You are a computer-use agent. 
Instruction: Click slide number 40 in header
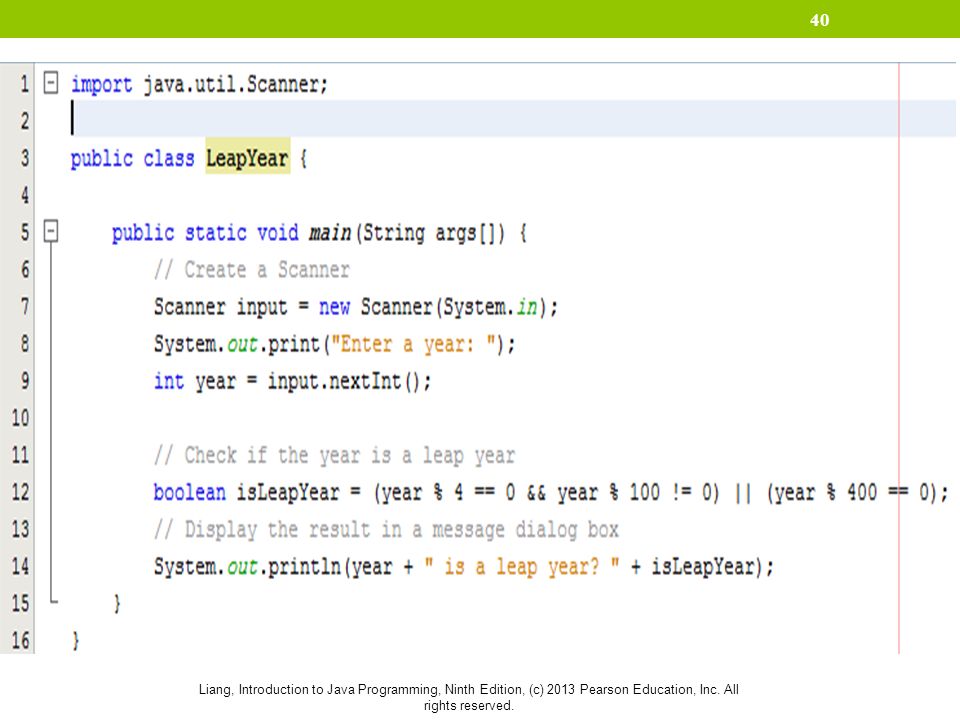tap(819, 20)
